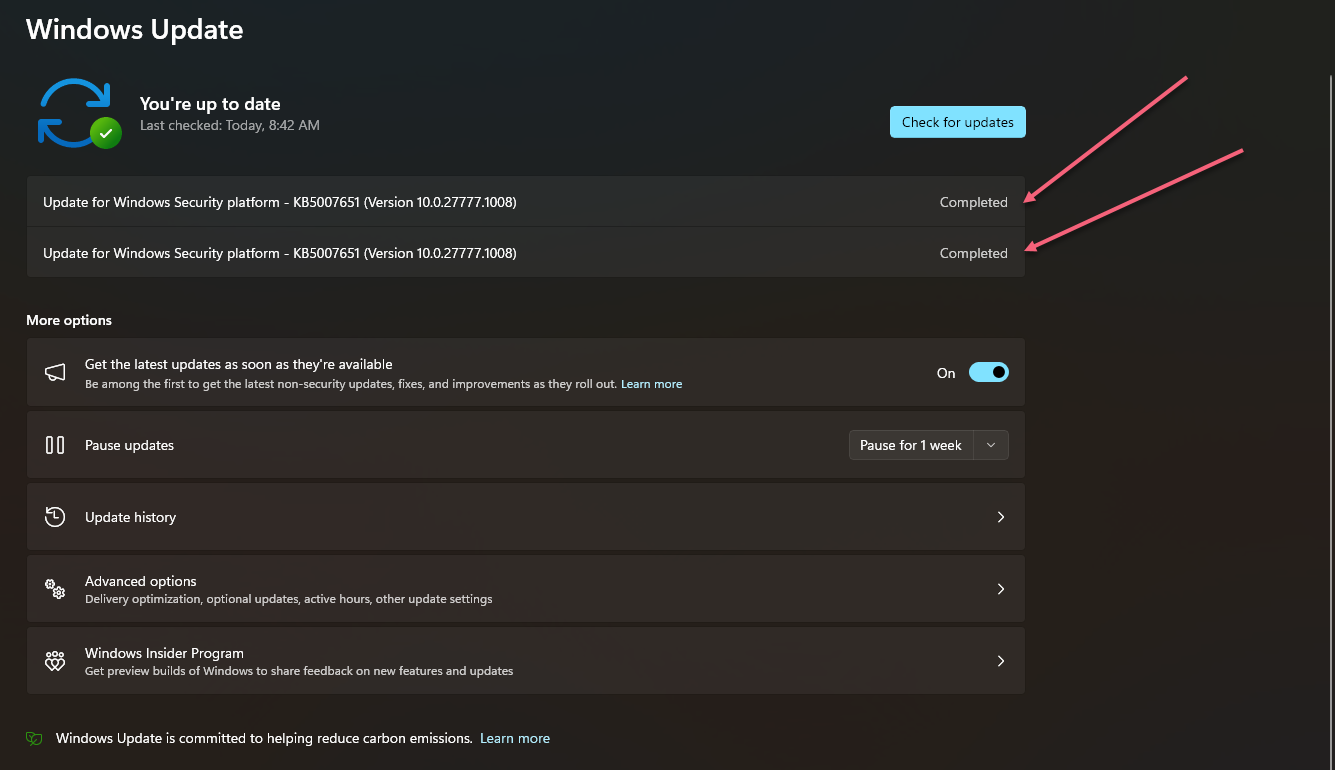Click Last checked: Today, 8:42 AM text
This screenshot has width=1335, height=770.
click(230, 126)
